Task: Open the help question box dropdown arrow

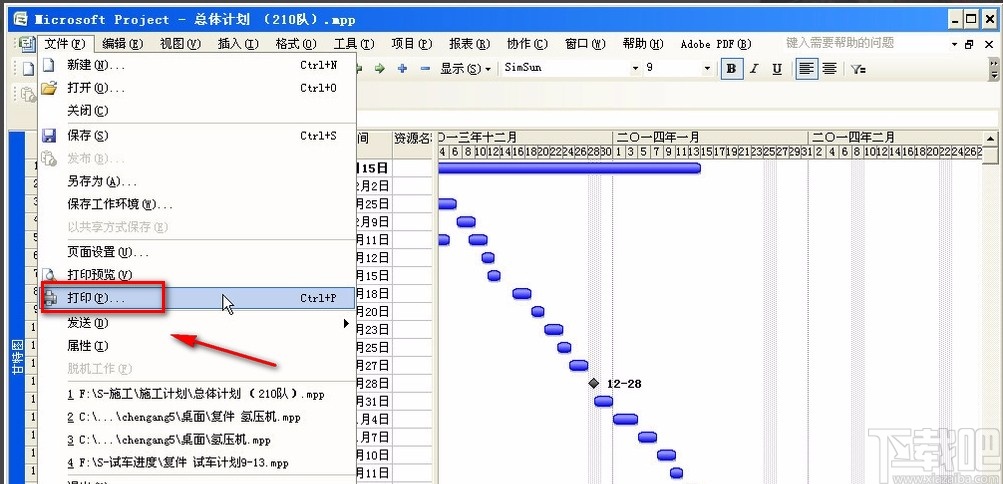Action: (x=954, y=44)
